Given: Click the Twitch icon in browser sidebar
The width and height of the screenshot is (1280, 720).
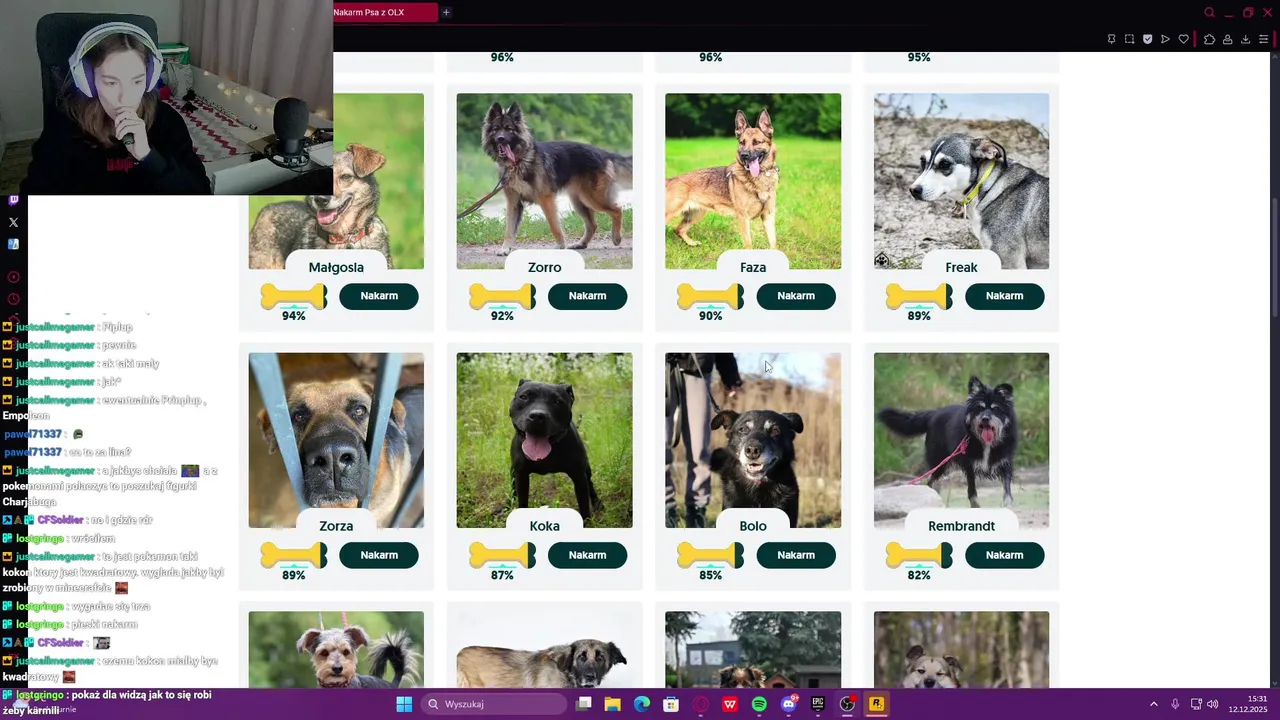Looking at the screenshot, I should [x=13, y=200].
